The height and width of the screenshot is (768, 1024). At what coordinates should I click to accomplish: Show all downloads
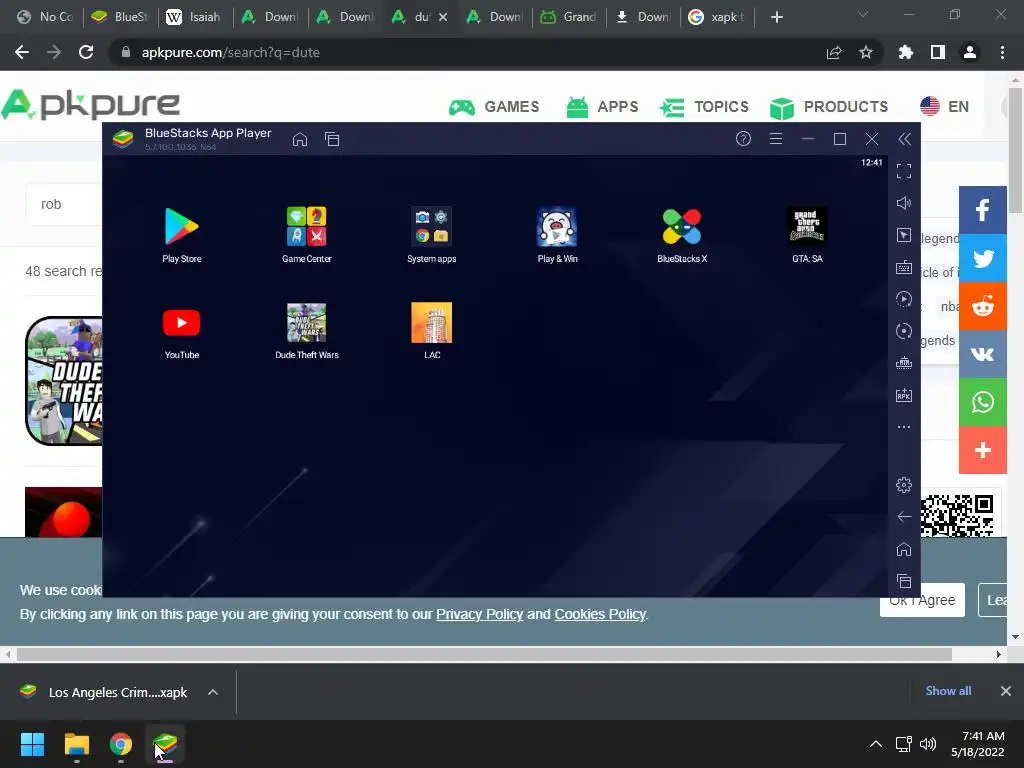pyautogui.click(x=948, y=691)
